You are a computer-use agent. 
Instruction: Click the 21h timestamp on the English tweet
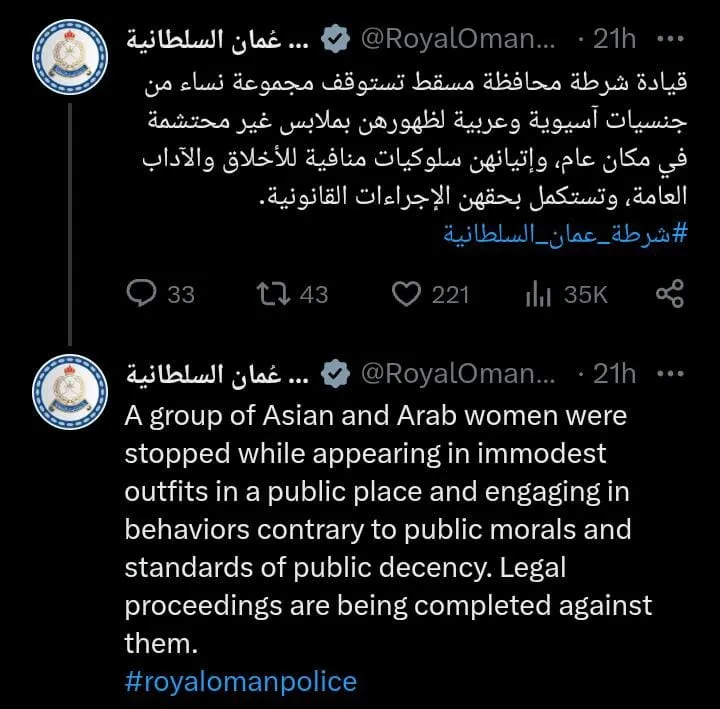614,374
